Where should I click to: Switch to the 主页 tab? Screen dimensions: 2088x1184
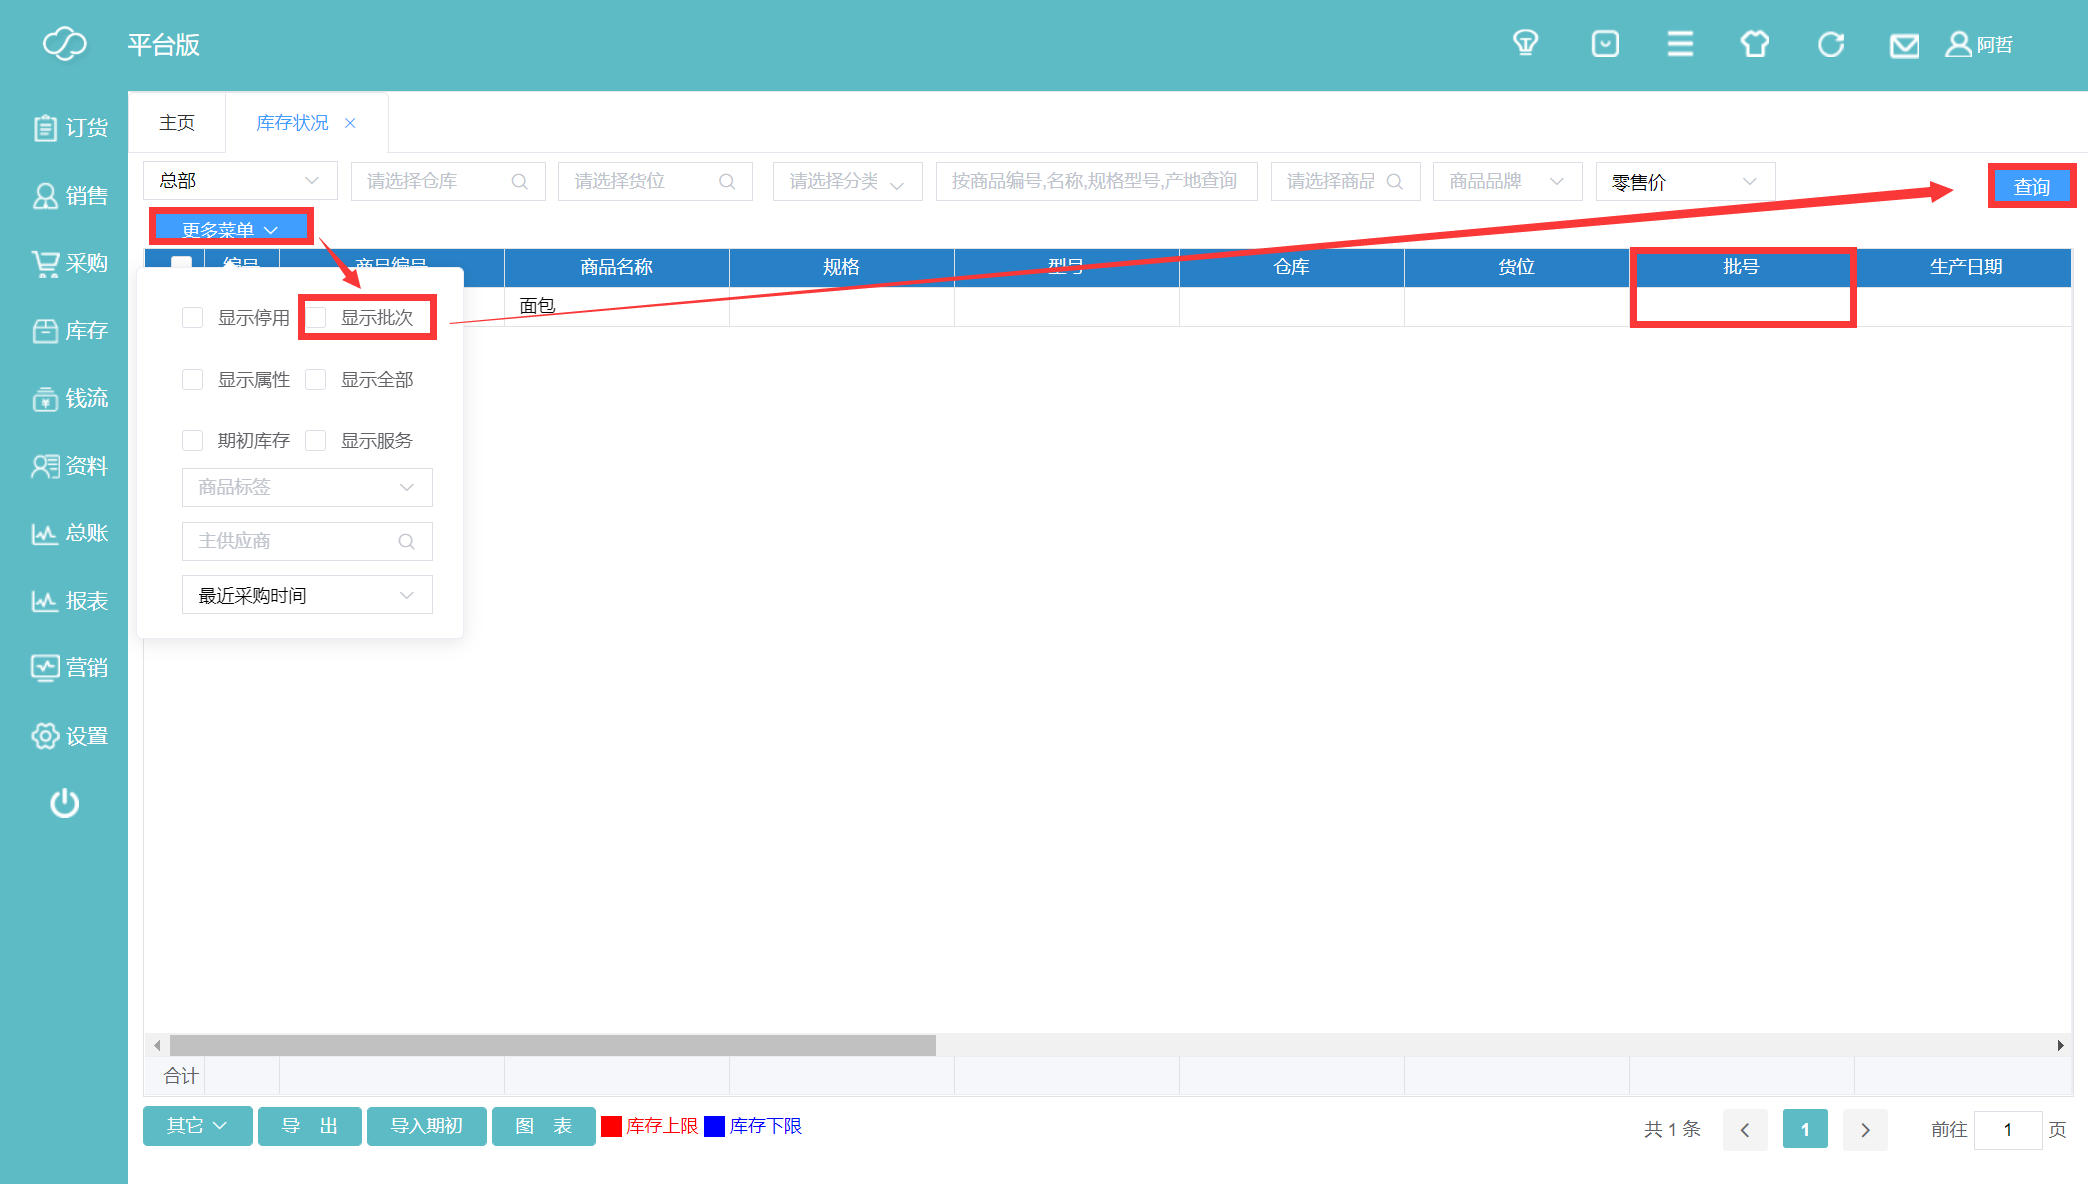[177, 123]
